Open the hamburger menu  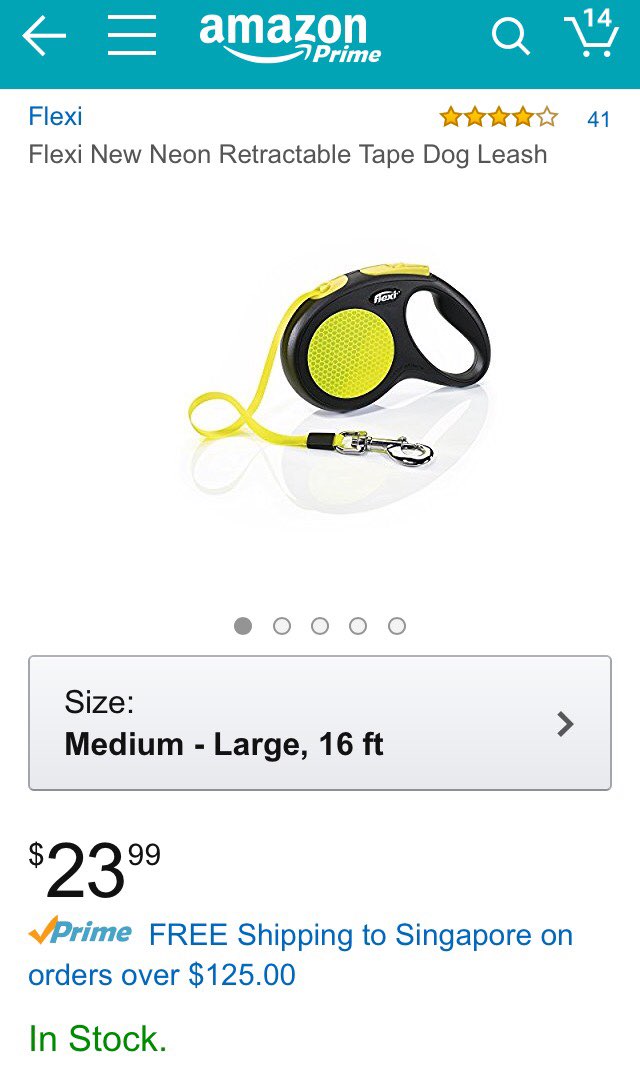[x=132, y=36]
